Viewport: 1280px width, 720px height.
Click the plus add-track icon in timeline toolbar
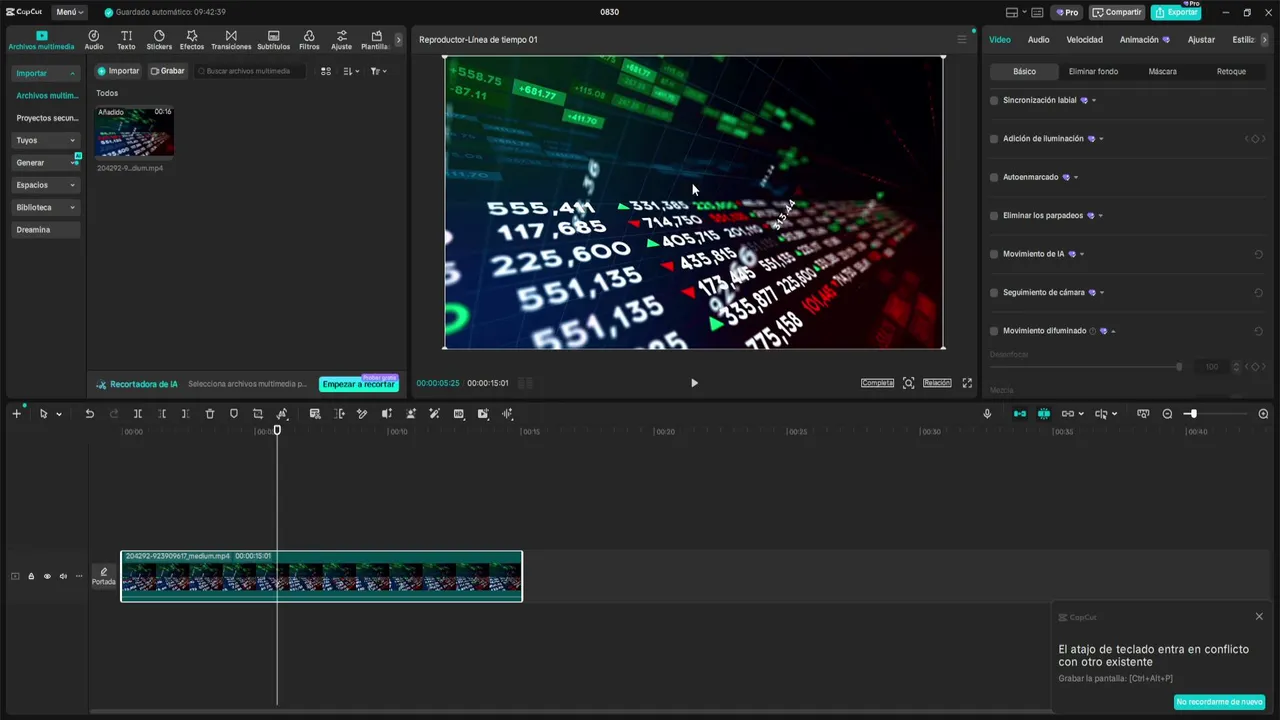click(16, 414)
